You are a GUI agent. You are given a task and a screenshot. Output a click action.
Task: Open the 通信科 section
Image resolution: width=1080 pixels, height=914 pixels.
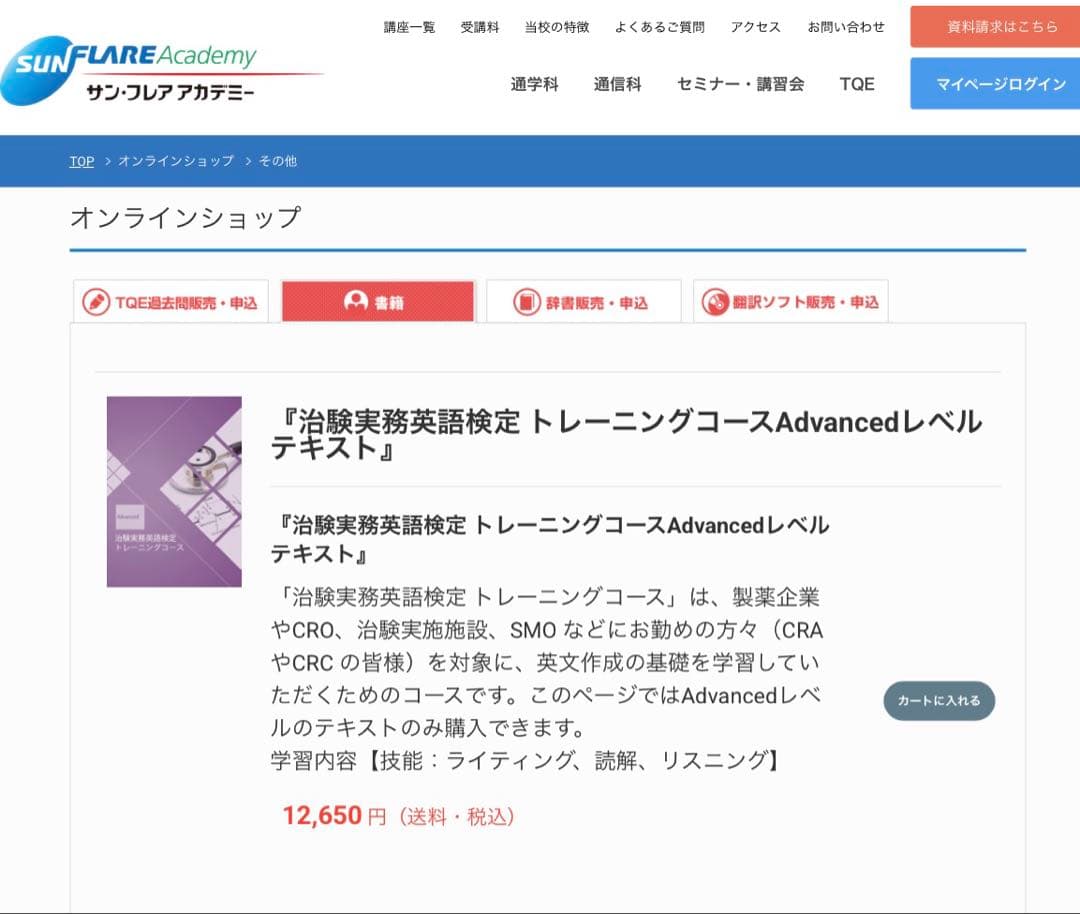pos(617,84)
